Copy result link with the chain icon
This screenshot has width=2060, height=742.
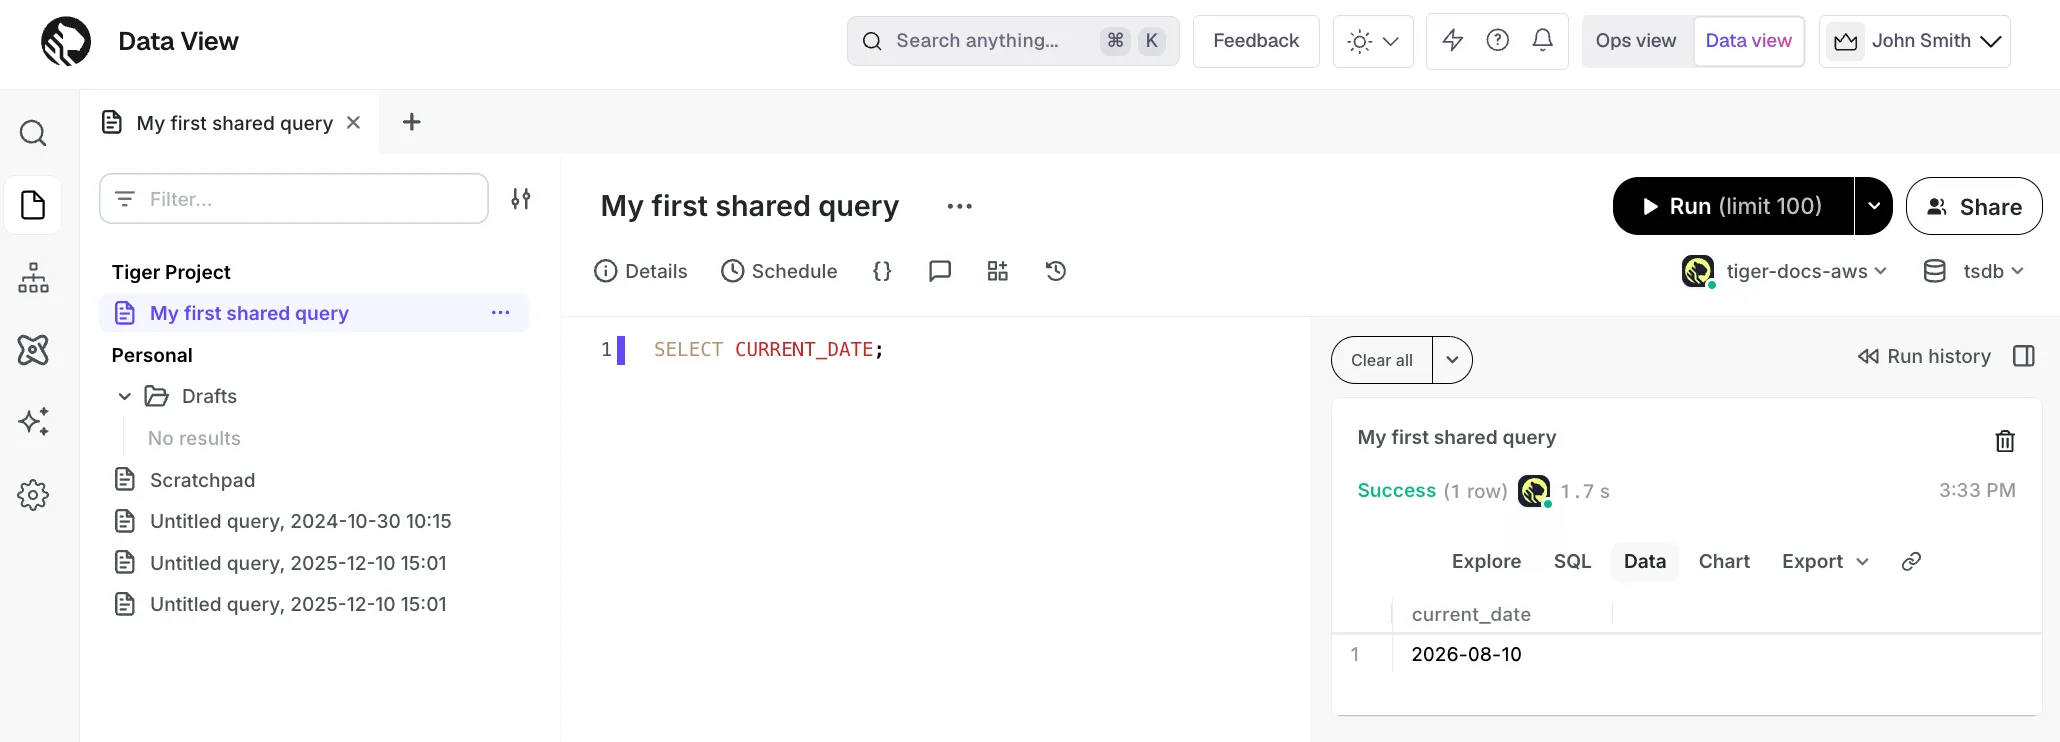tap(1911, 561)
